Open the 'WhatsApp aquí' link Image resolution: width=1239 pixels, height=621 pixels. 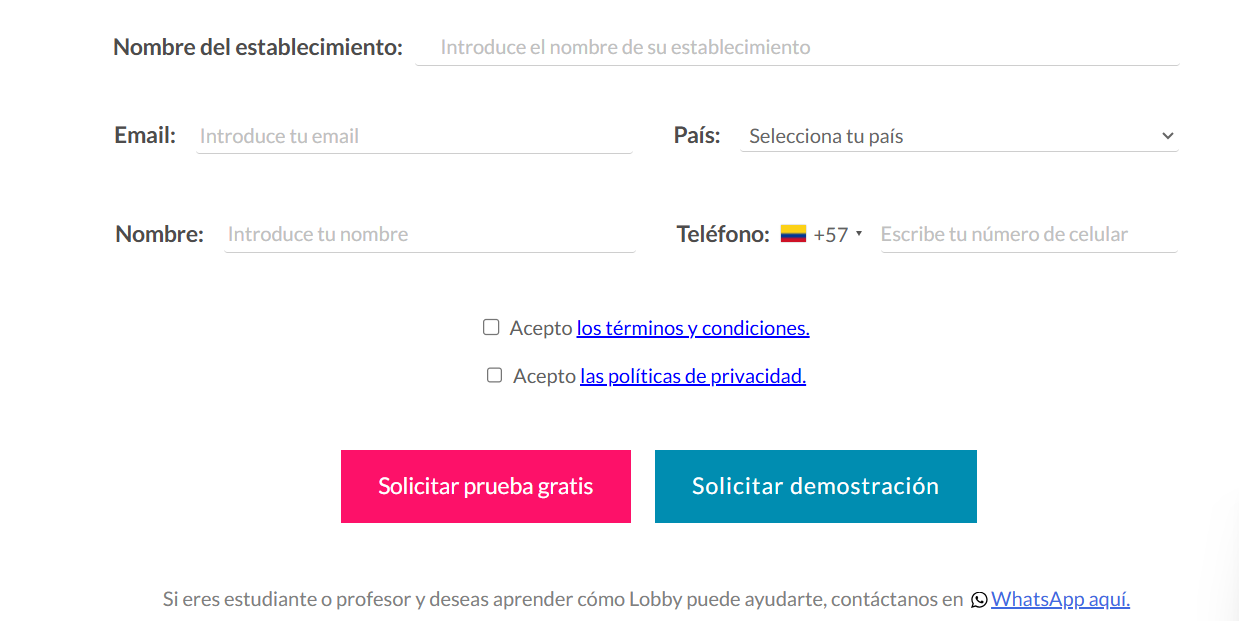1061,600
